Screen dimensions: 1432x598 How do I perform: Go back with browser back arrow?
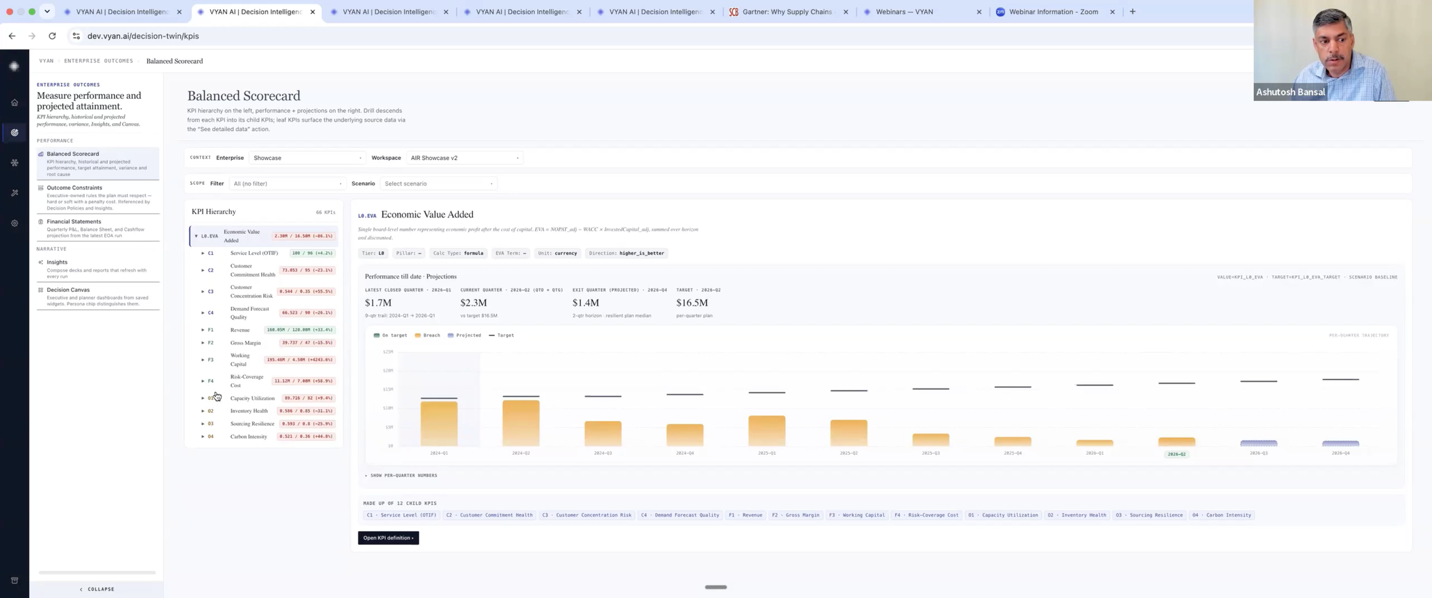12,36
